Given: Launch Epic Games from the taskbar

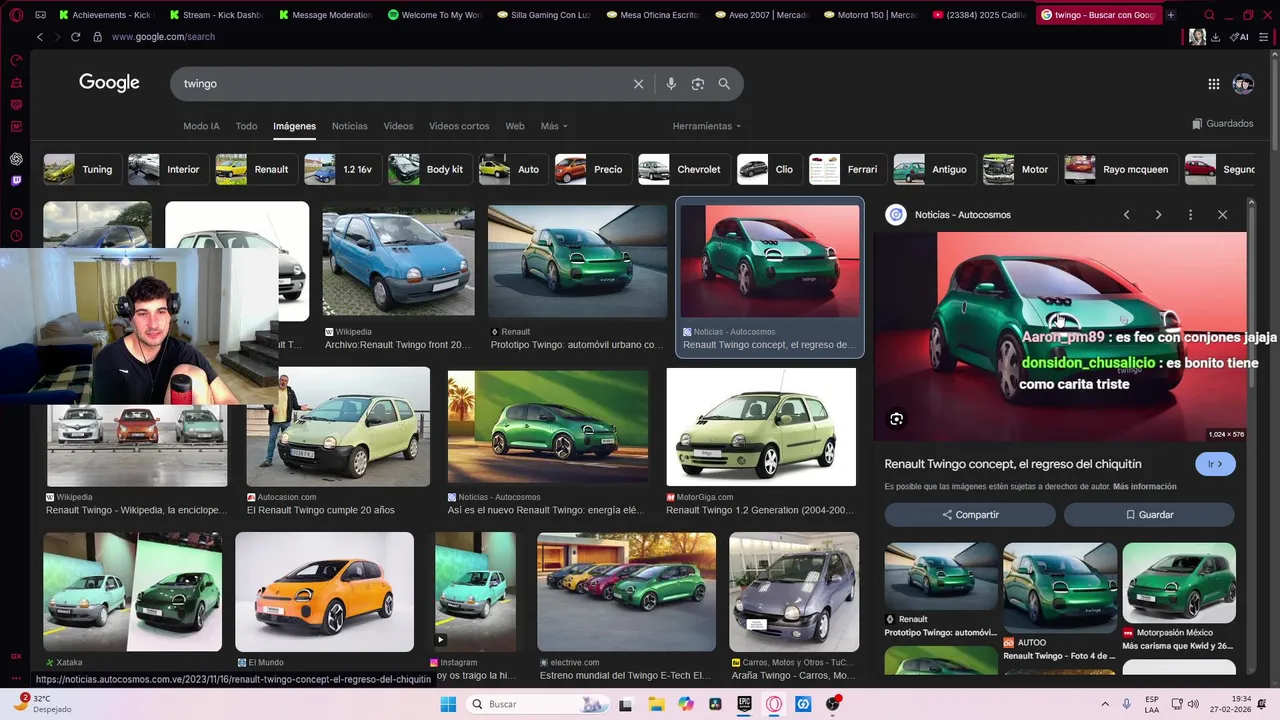Looking at the screenshot, I should (744, 704).
